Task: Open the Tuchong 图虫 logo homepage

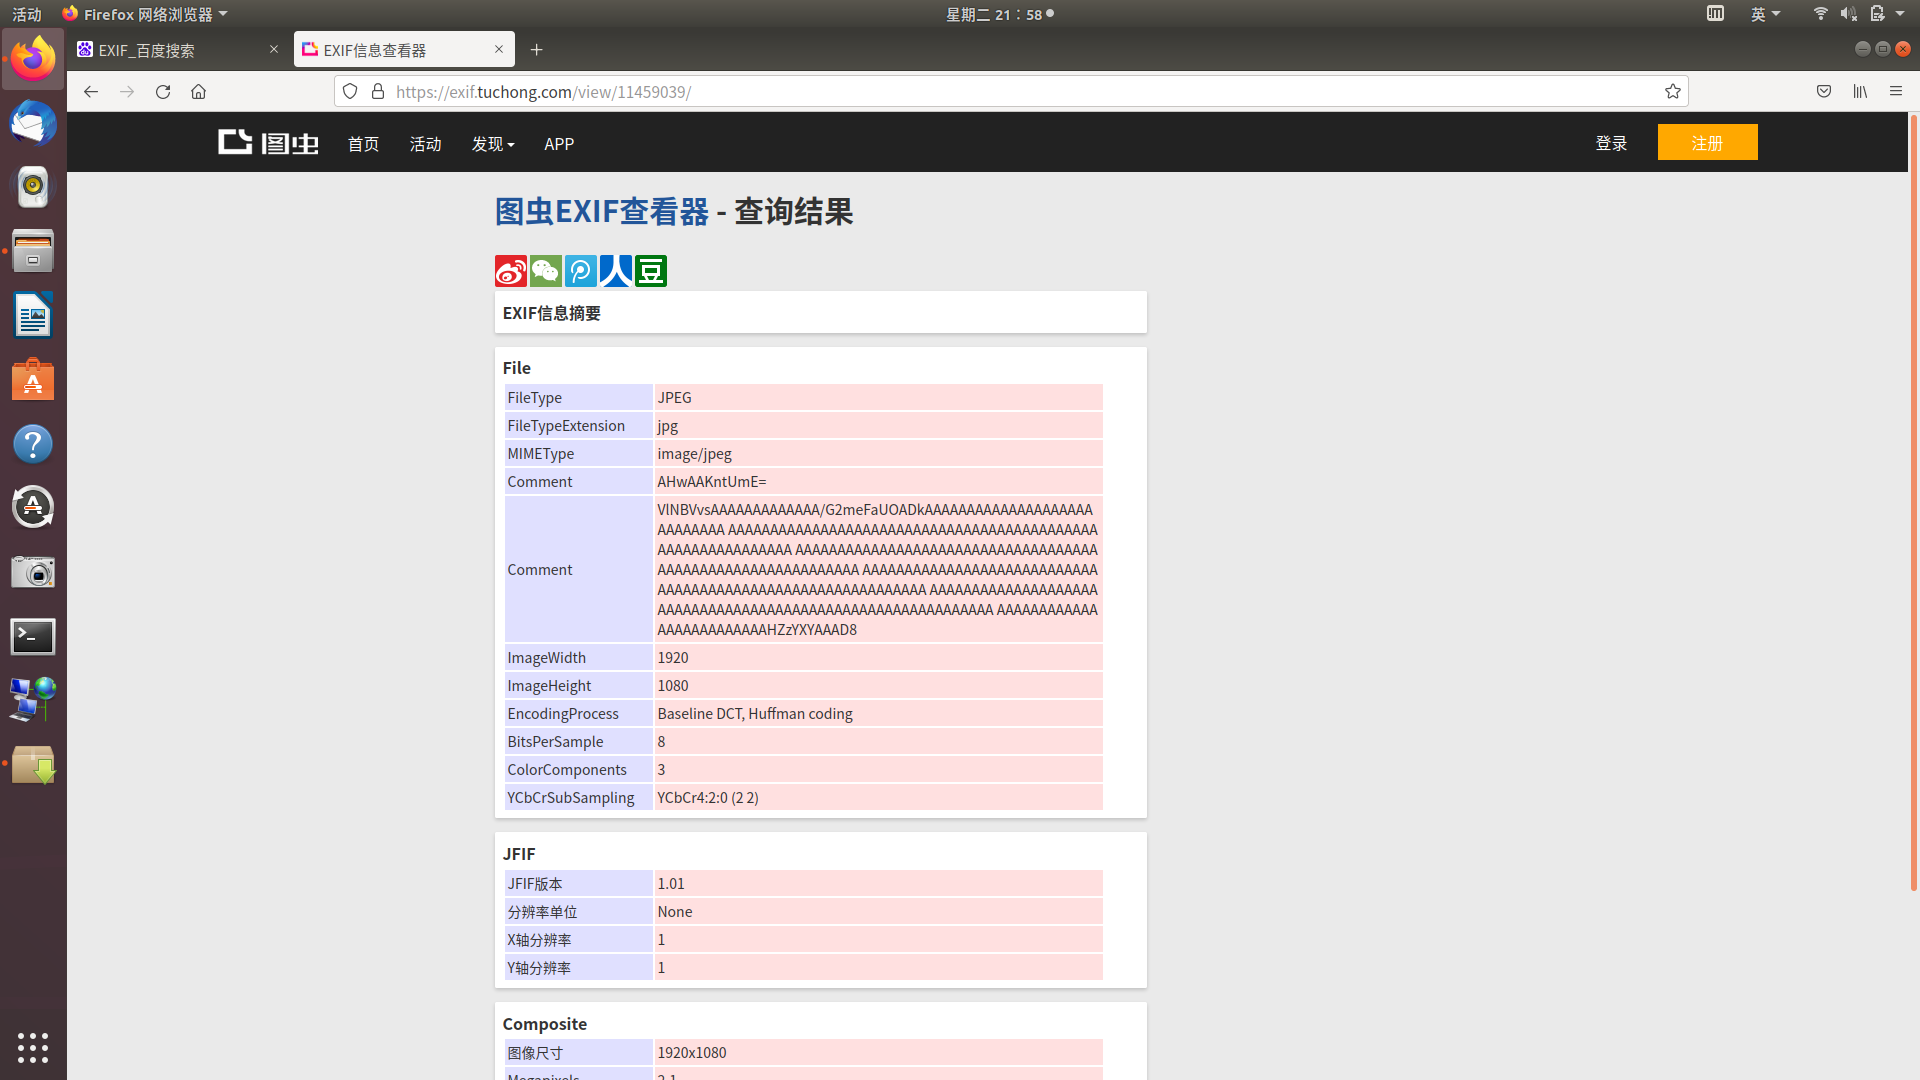Action: point(267,142)
